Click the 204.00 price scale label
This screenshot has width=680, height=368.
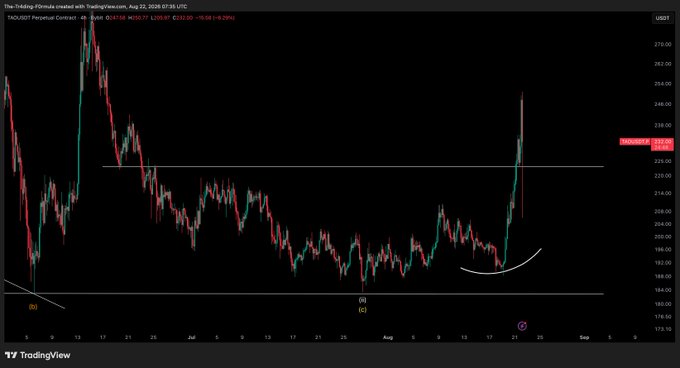(x=662, y=224)
